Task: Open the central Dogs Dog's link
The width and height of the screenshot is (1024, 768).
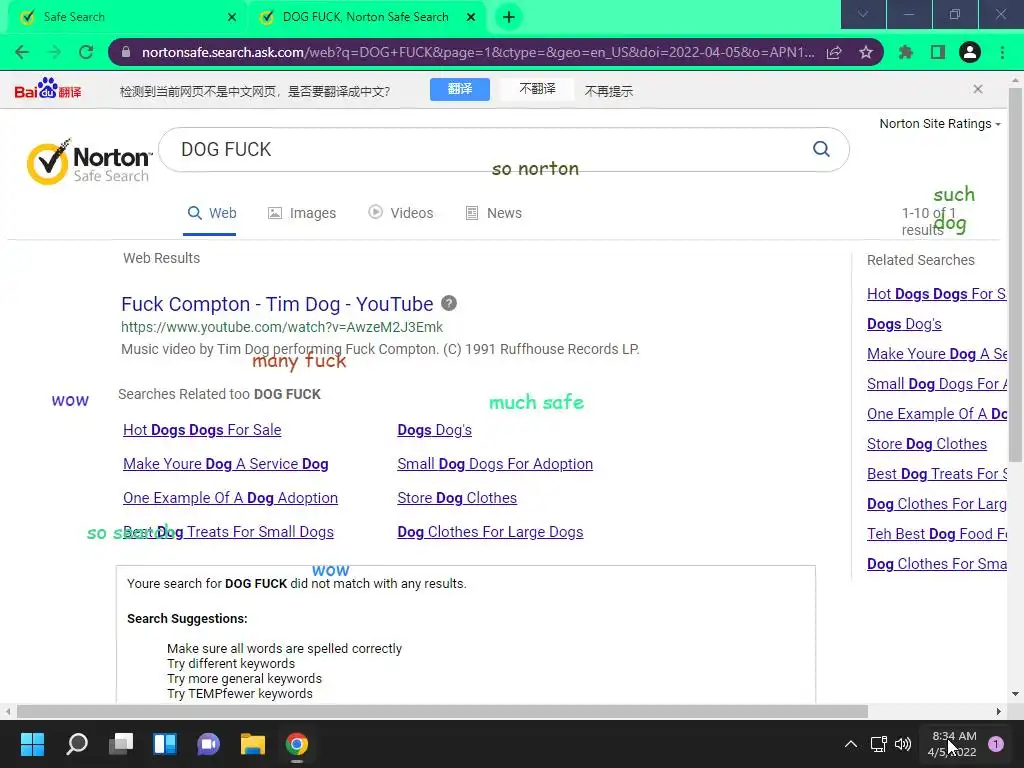Action: 434,430
